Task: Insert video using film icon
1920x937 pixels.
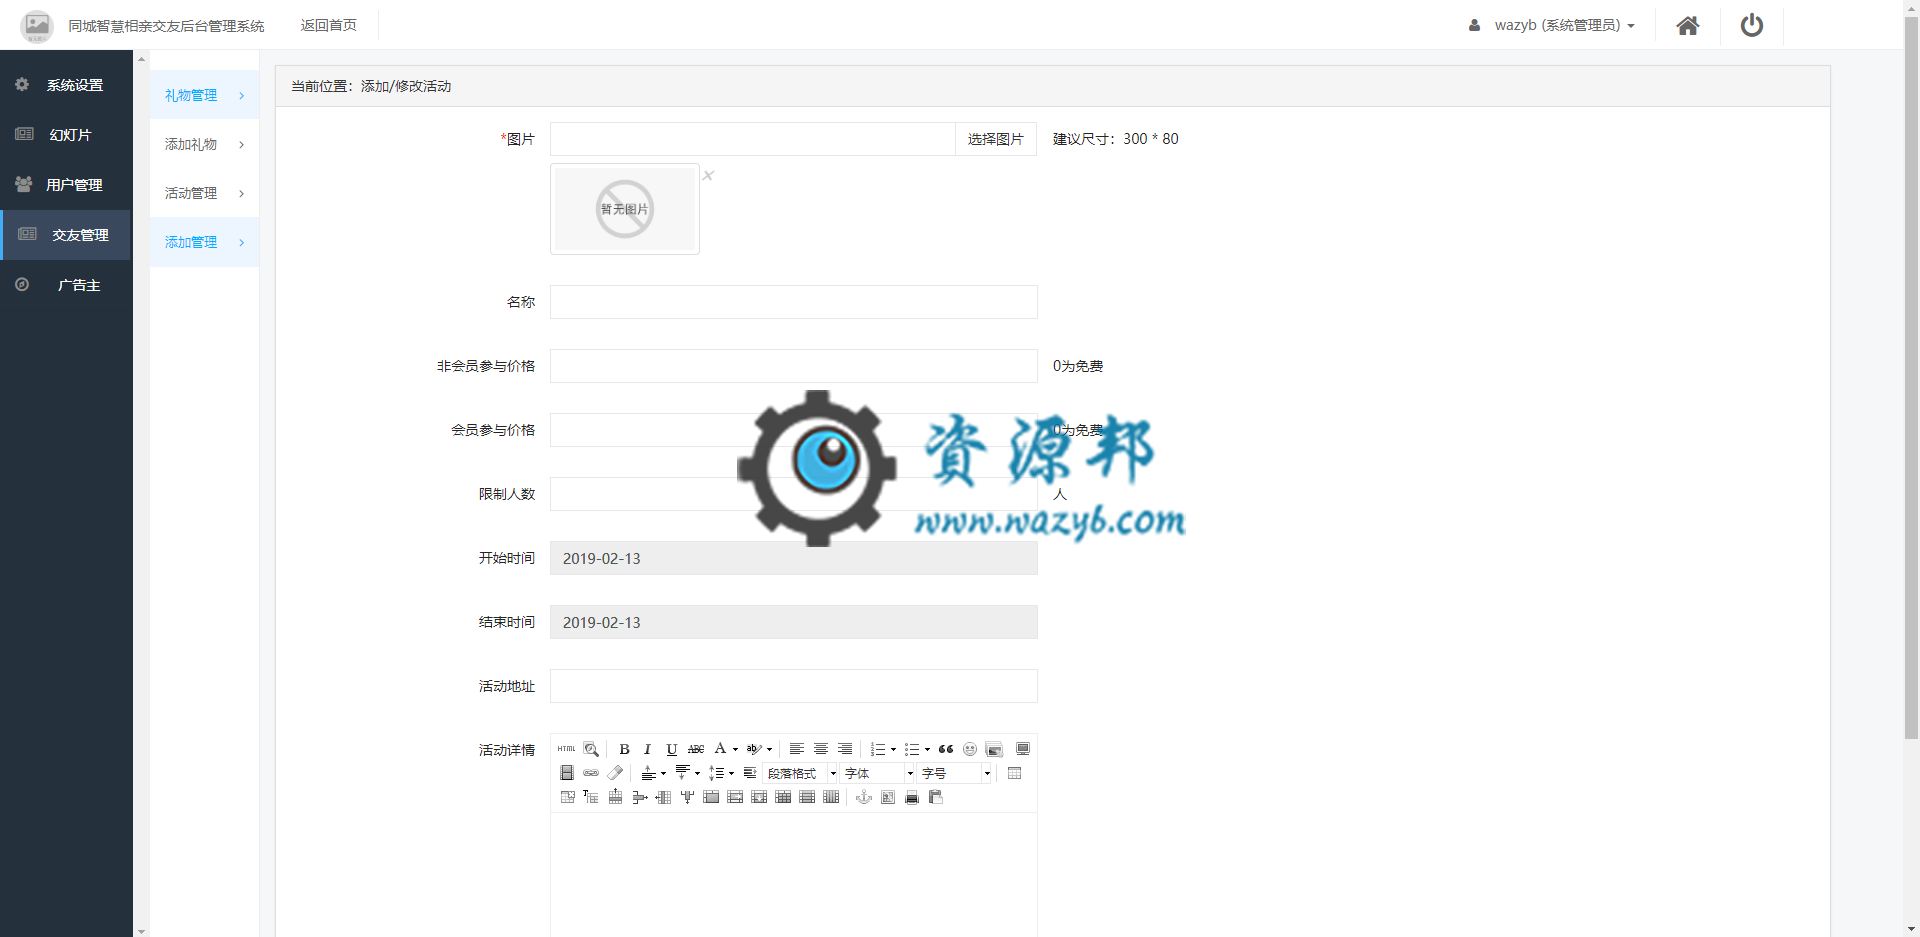Action: (x=567, y=773)
